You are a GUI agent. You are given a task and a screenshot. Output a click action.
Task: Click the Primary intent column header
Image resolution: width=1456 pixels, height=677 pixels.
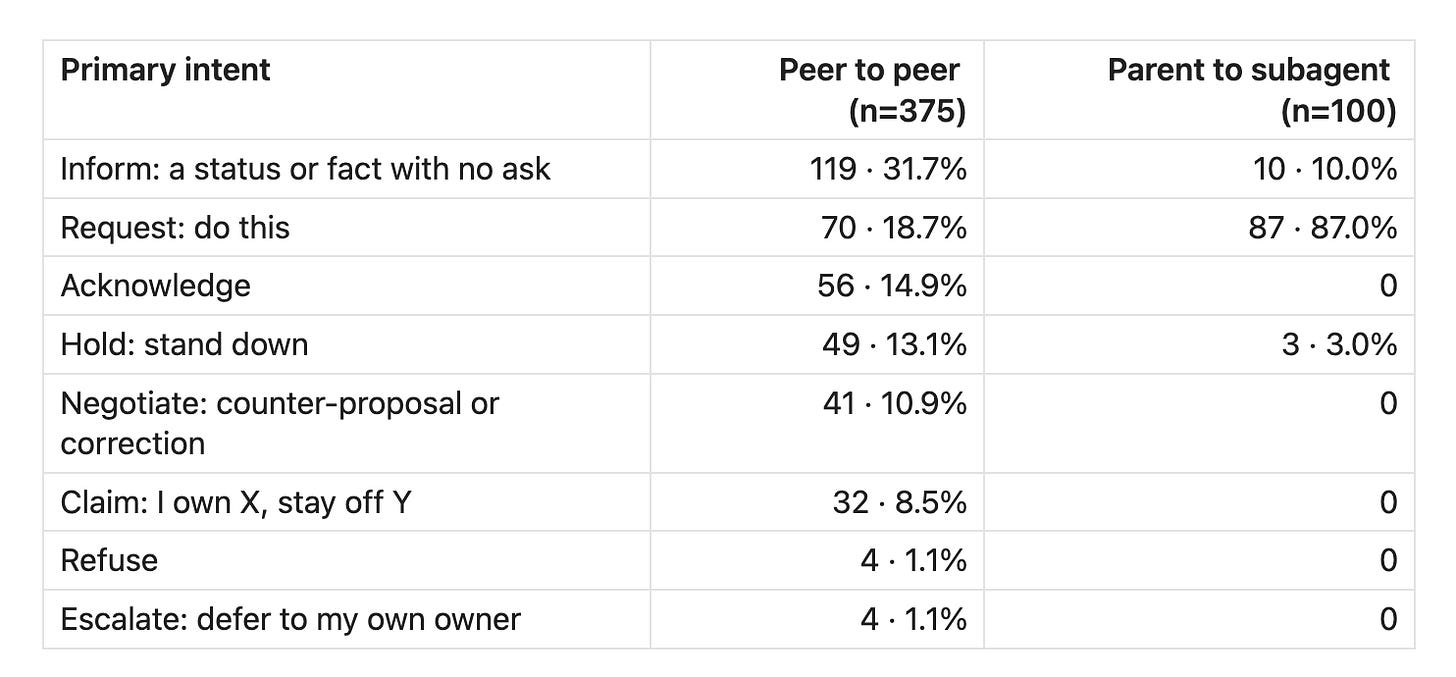point(165,70)
